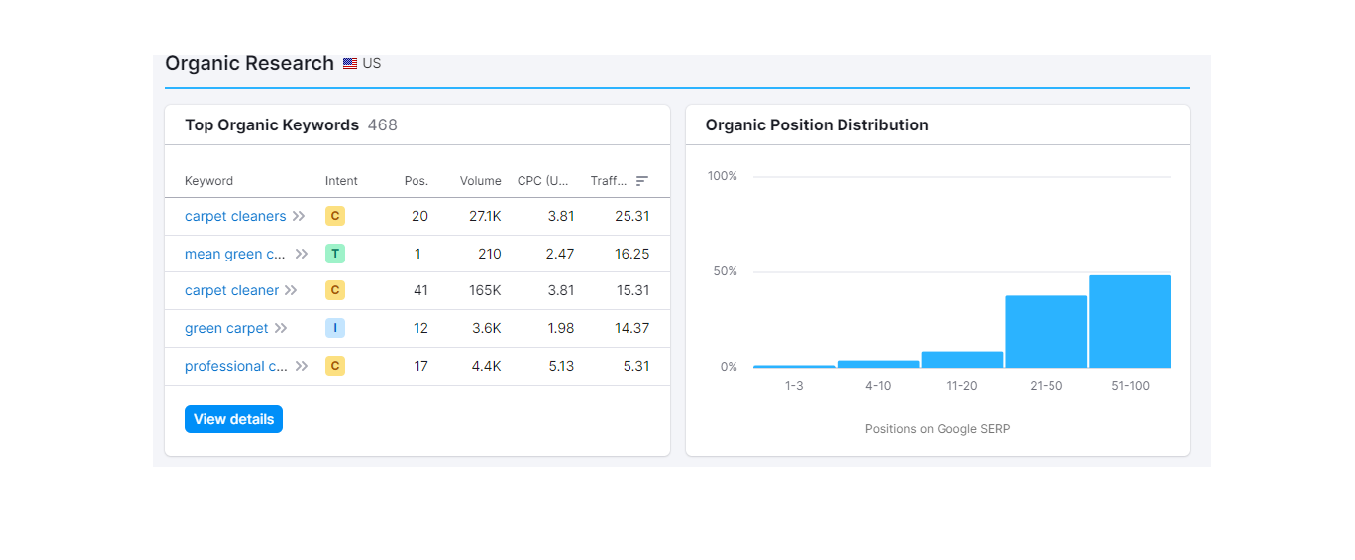
Task: Click commercial intent badge for 'carpet cleaners'
Action: click(x=335, y=216)
